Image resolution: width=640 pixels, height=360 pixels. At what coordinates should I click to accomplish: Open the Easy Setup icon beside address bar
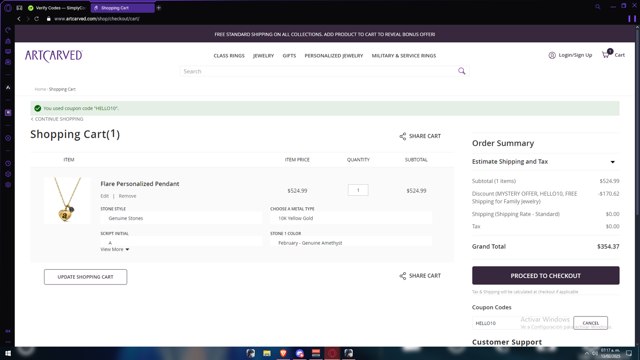click(x=632, y=19)
